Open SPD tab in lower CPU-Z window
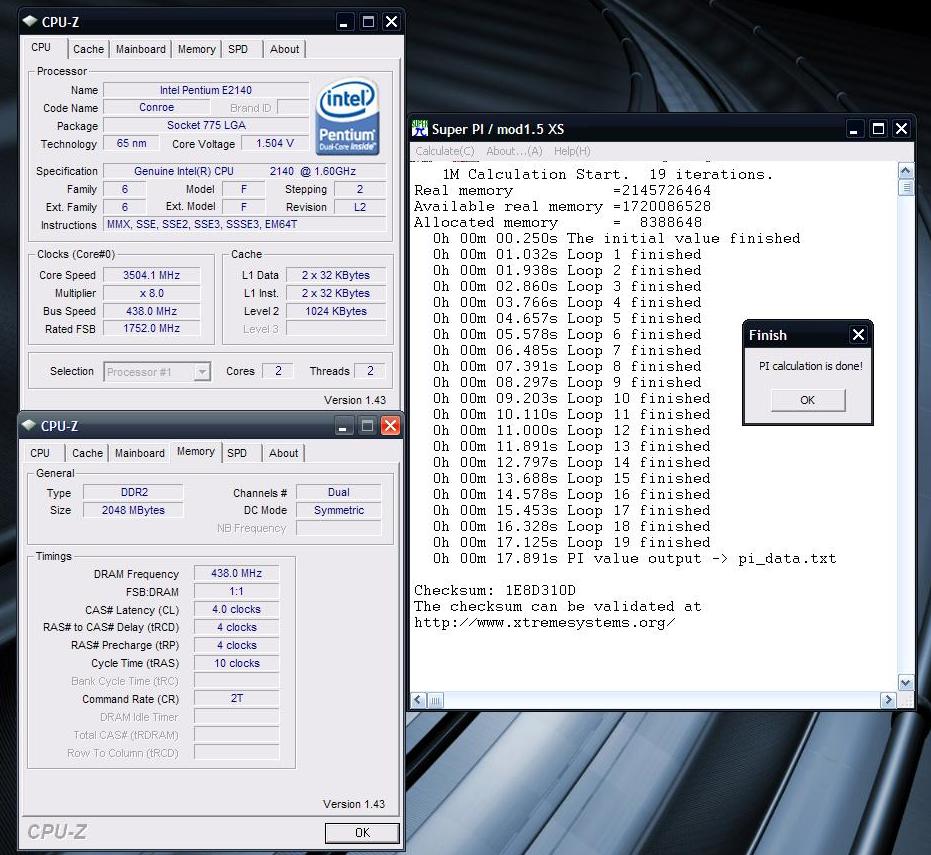This screenshot has height=855, width=931. 237,453
